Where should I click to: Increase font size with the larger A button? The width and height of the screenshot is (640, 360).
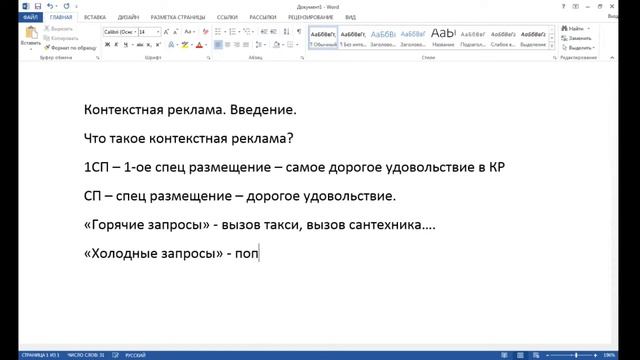166,32
